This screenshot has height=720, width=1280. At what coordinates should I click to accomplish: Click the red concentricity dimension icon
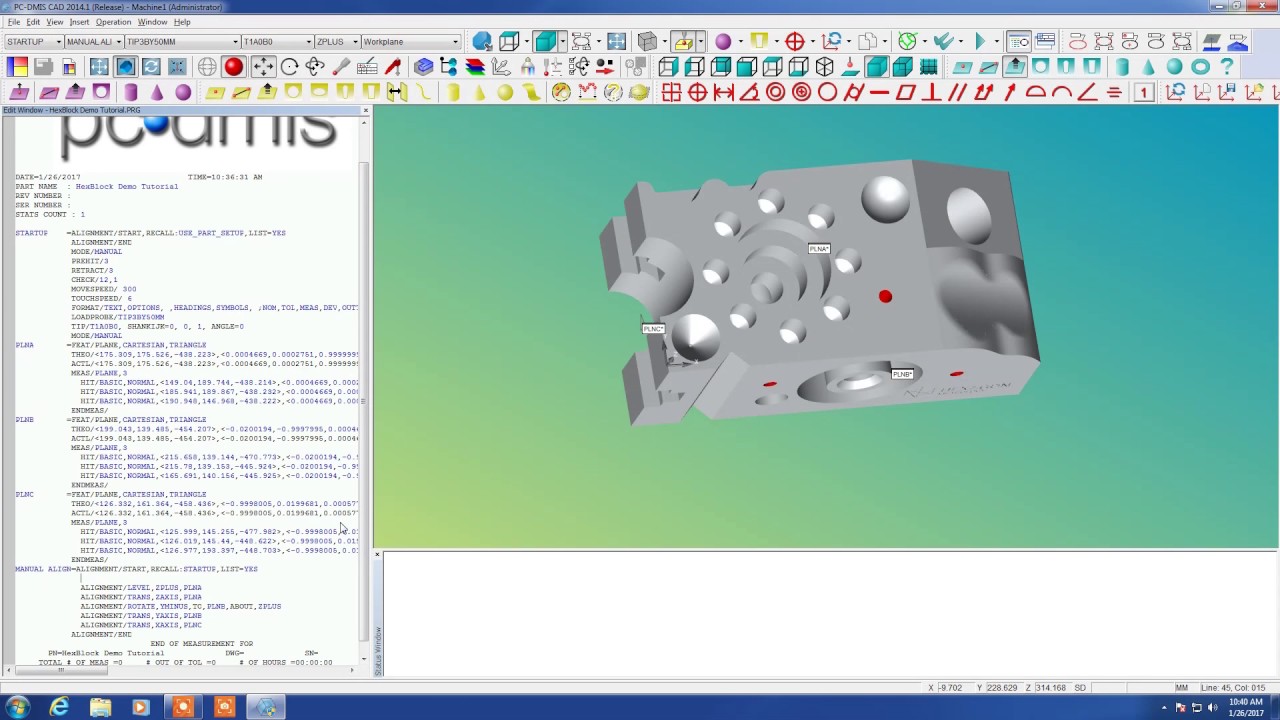776,93
